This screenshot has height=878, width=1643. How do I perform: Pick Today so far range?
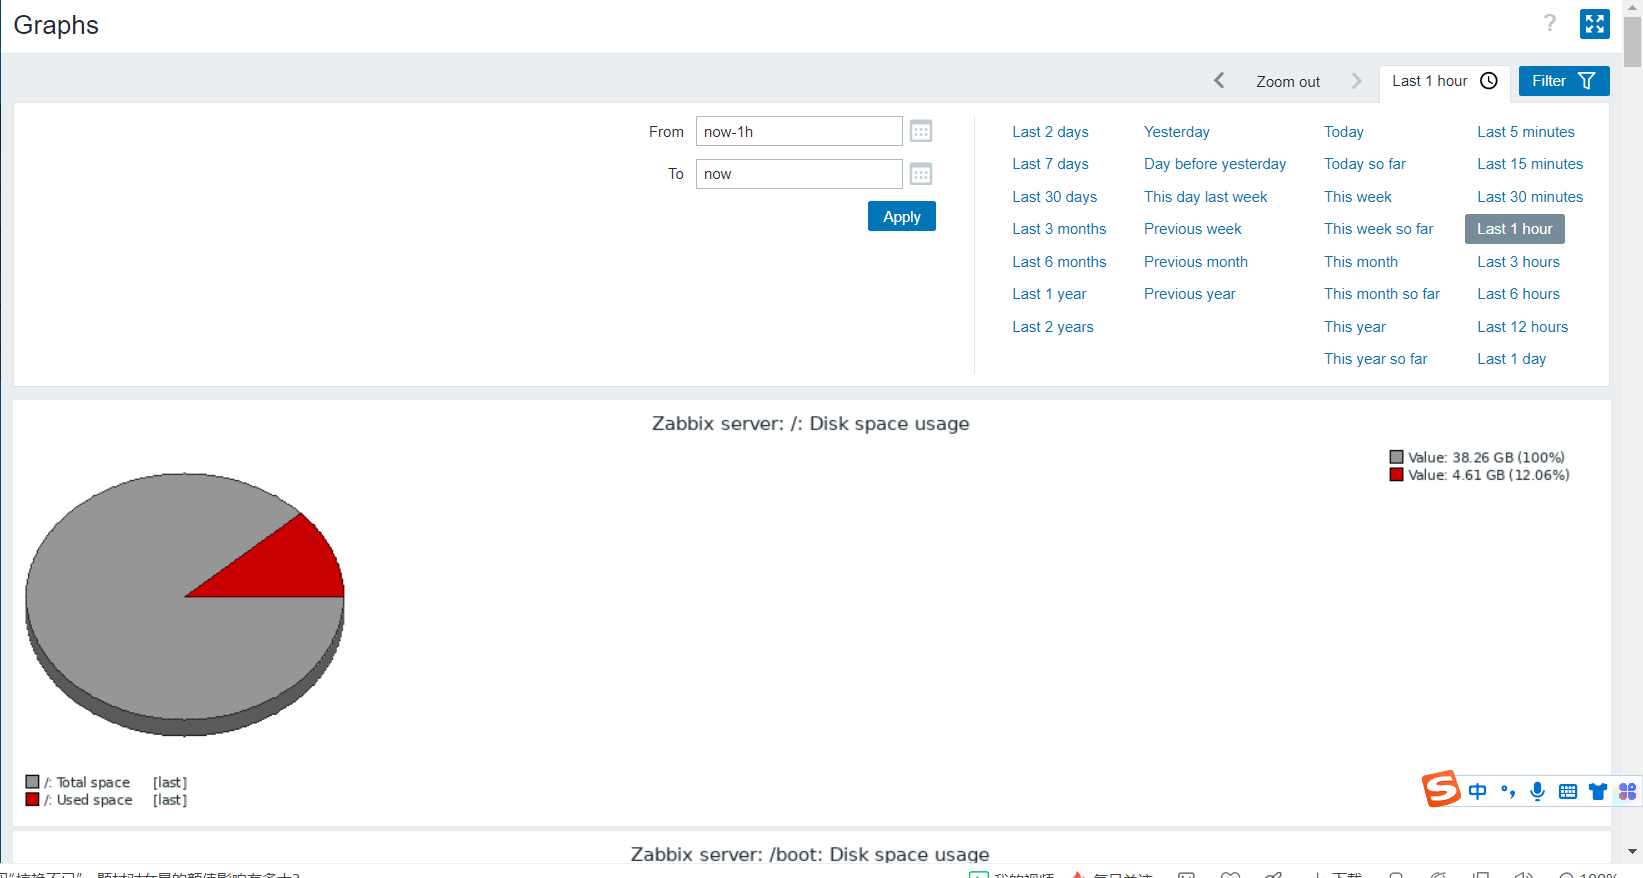tap(1365, 164)
